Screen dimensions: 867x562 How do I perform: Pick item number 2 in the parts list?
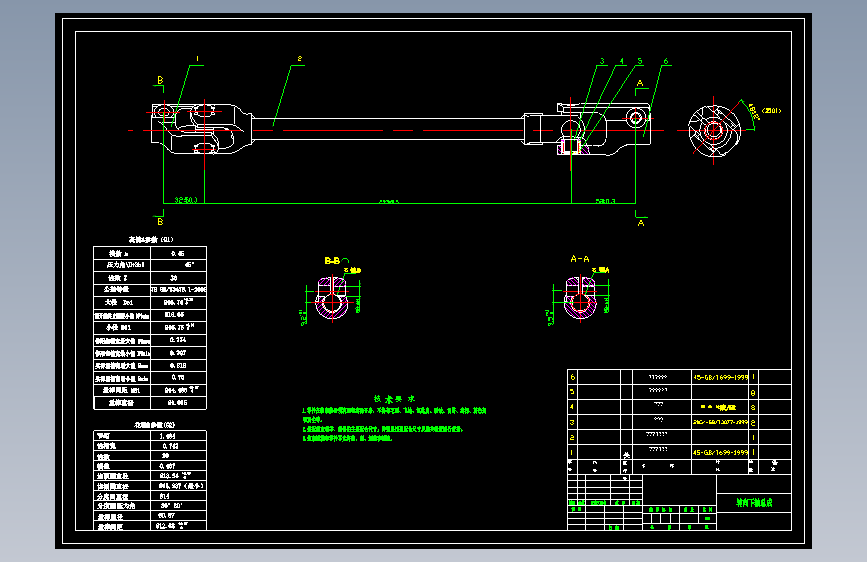pos(572,437)
